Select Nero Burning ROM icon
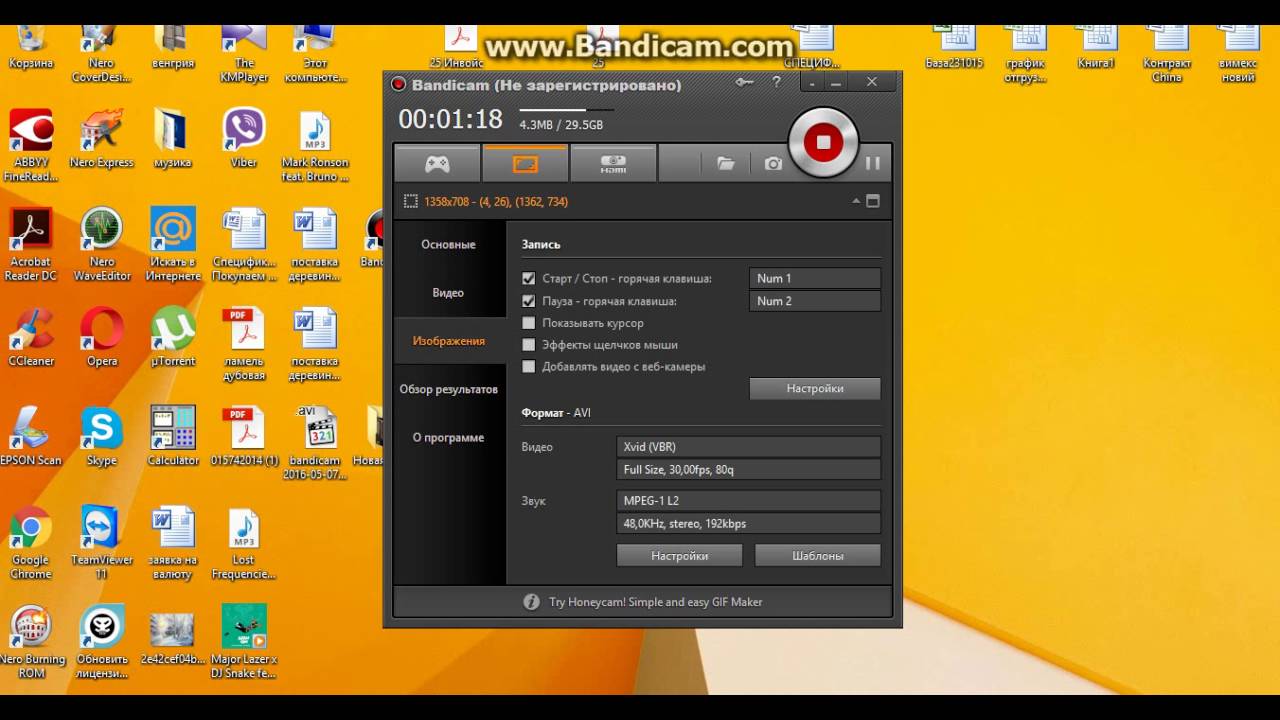 point(31,643)
